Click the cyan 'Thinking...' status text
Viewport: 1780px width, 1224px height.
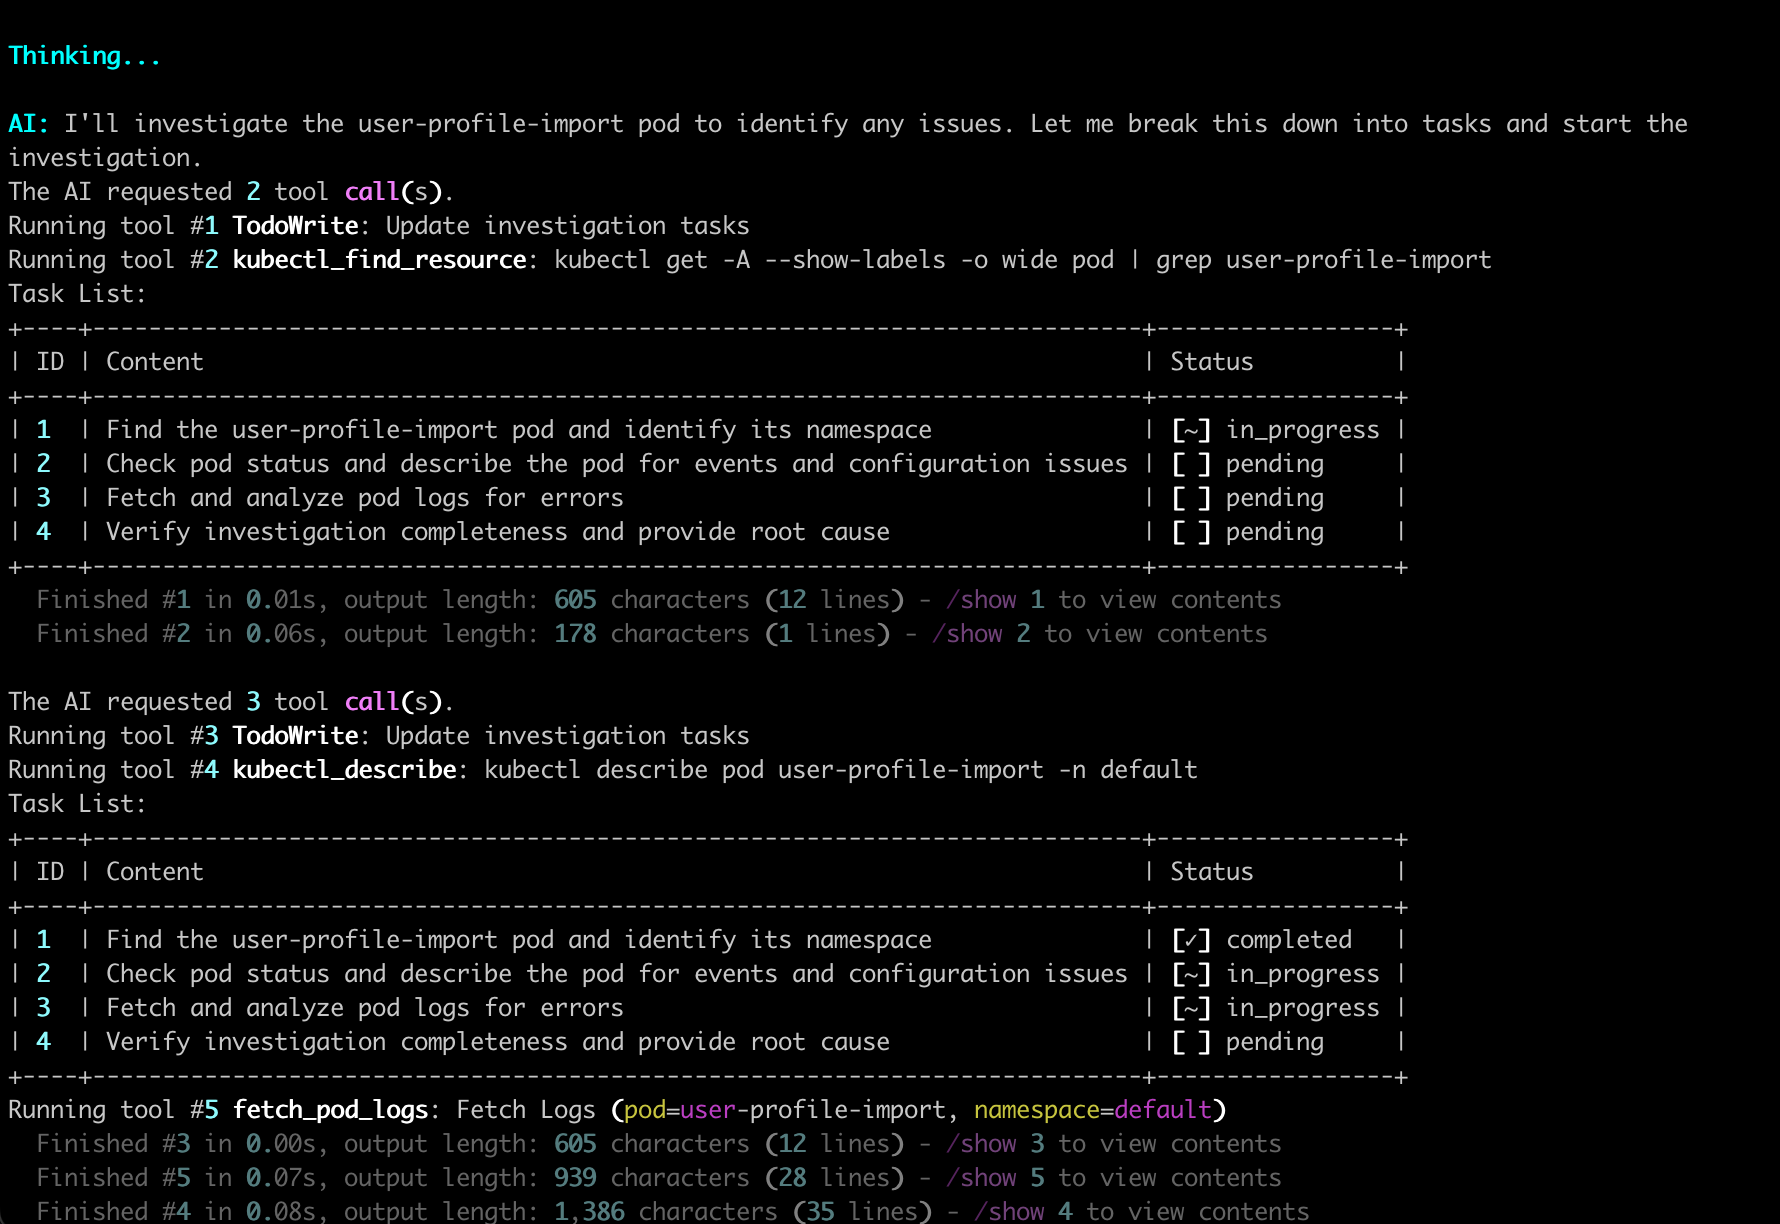pyautogui.click(x=84, y=56)
